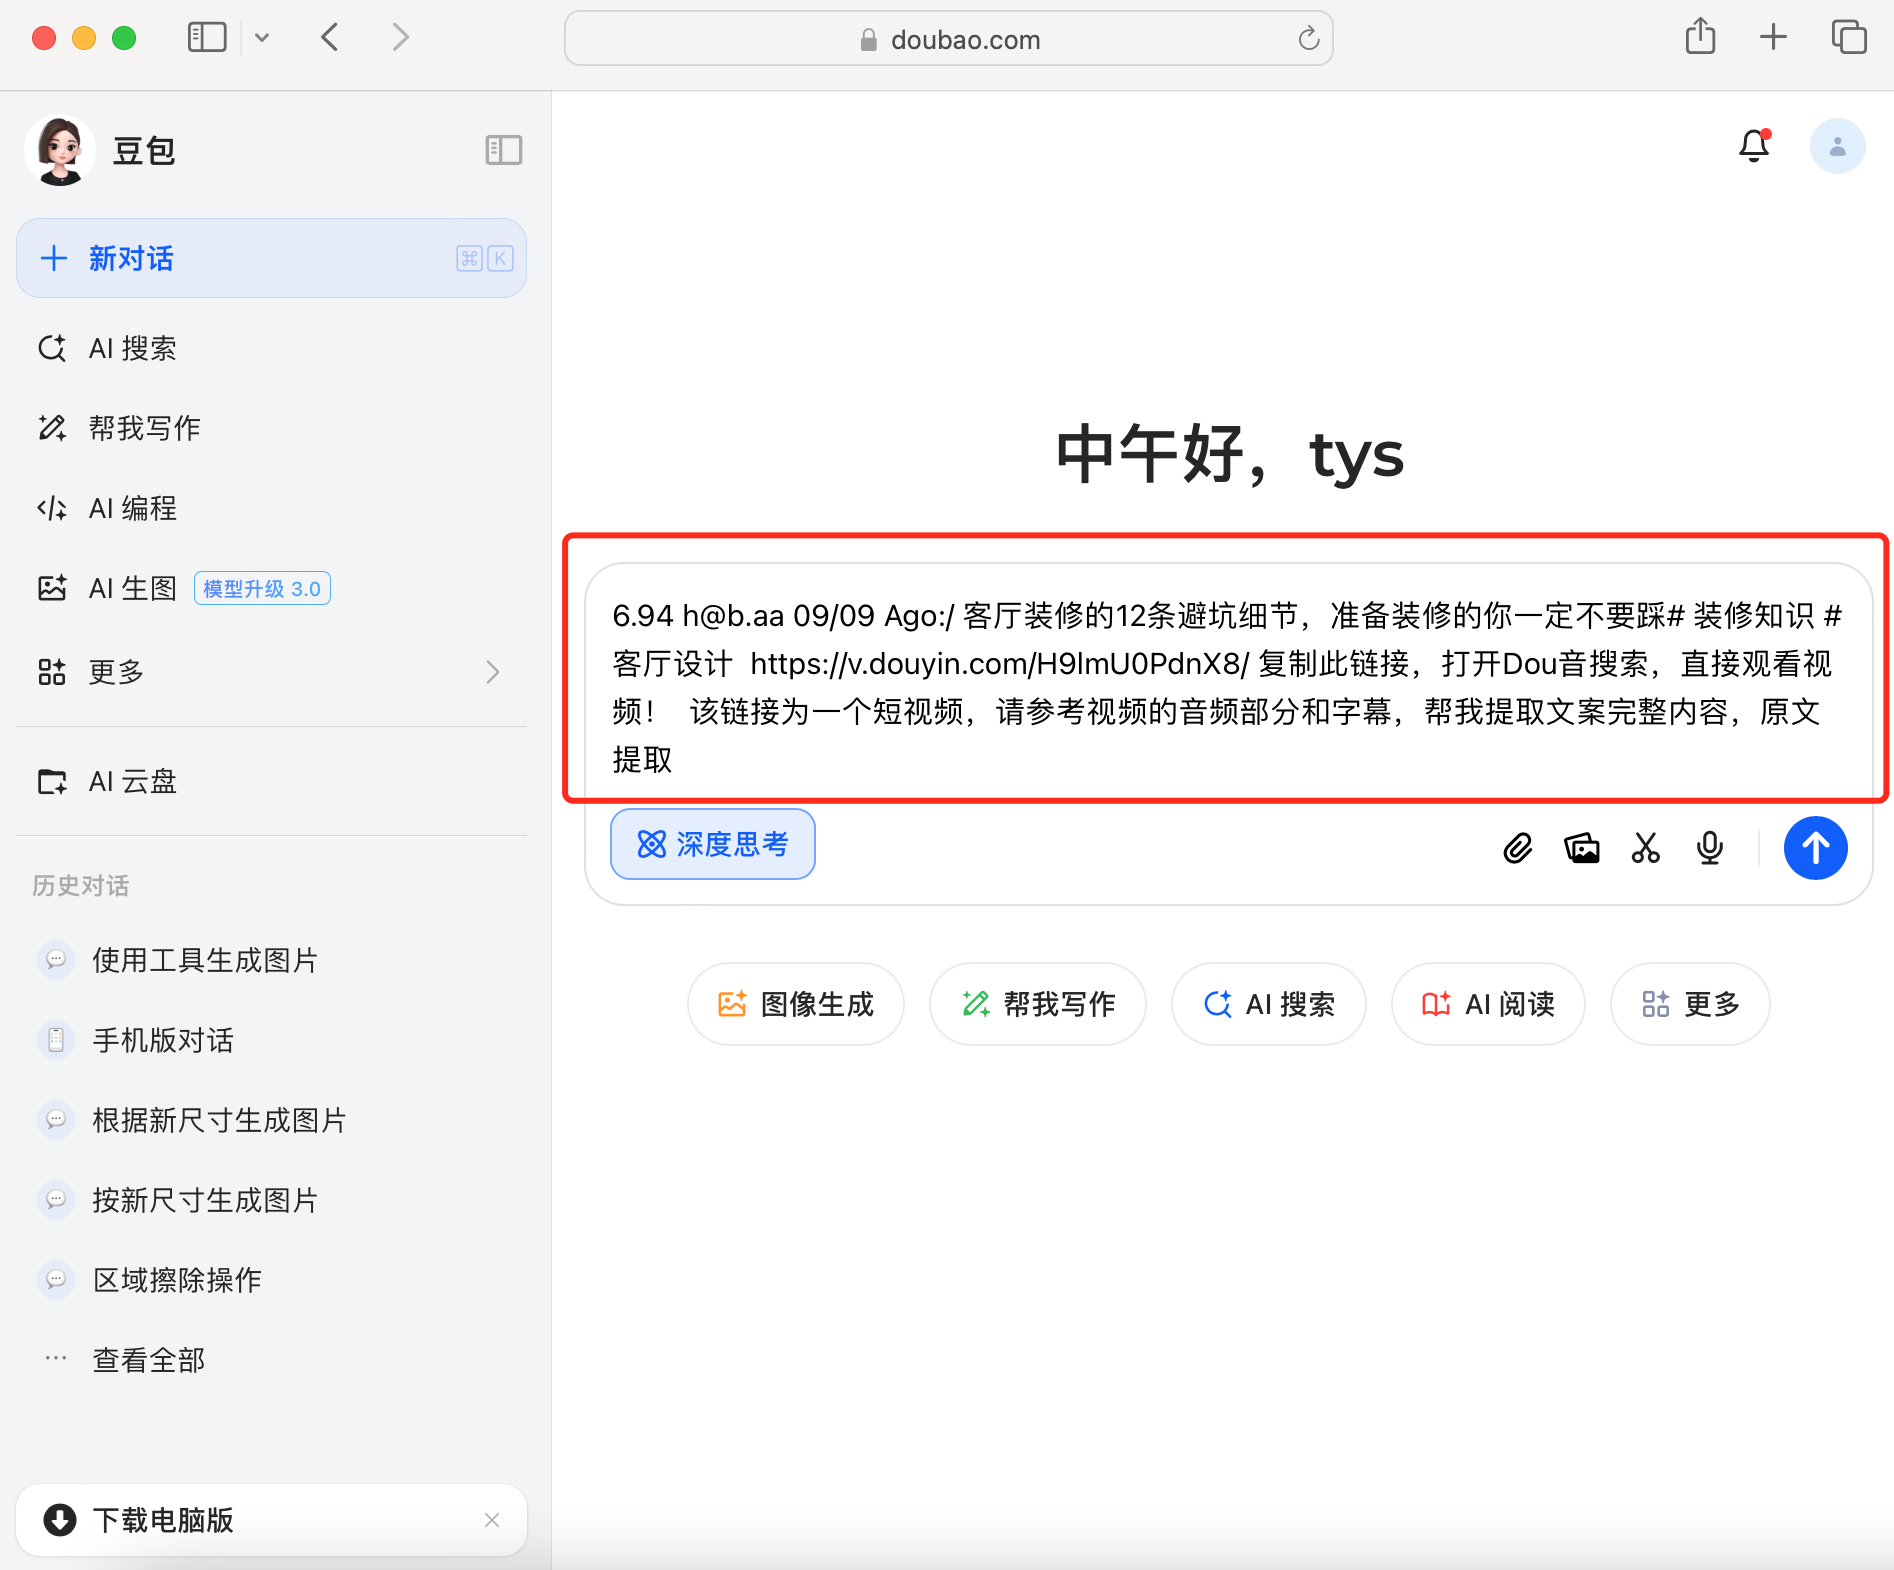This screenshot has height=1570, width=1894.
Task: Open AI 搜索 in the sidebar
Action: (271, 348)
